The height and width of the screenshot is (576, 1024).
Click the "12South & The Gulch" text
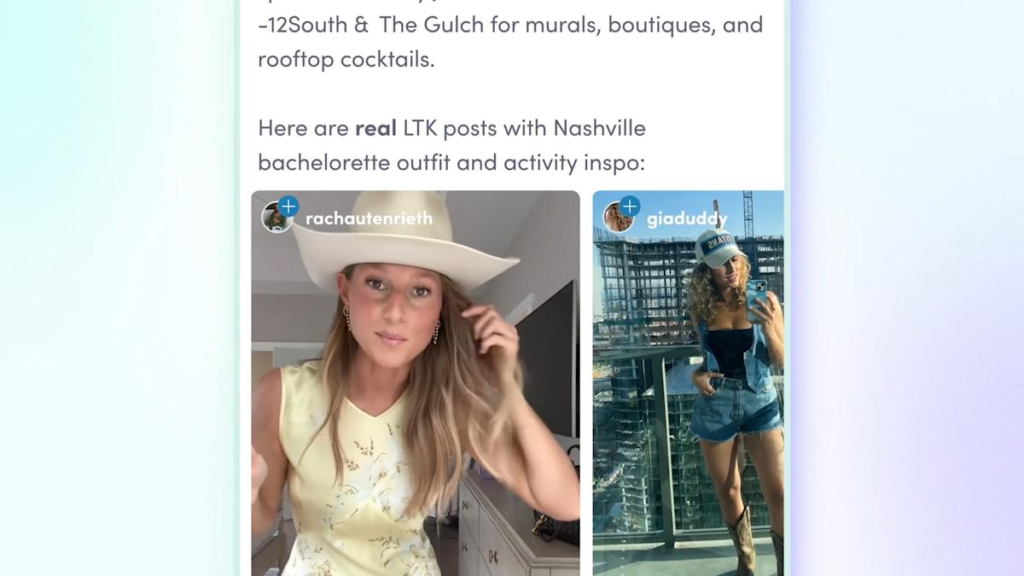[x=371, y=25]
